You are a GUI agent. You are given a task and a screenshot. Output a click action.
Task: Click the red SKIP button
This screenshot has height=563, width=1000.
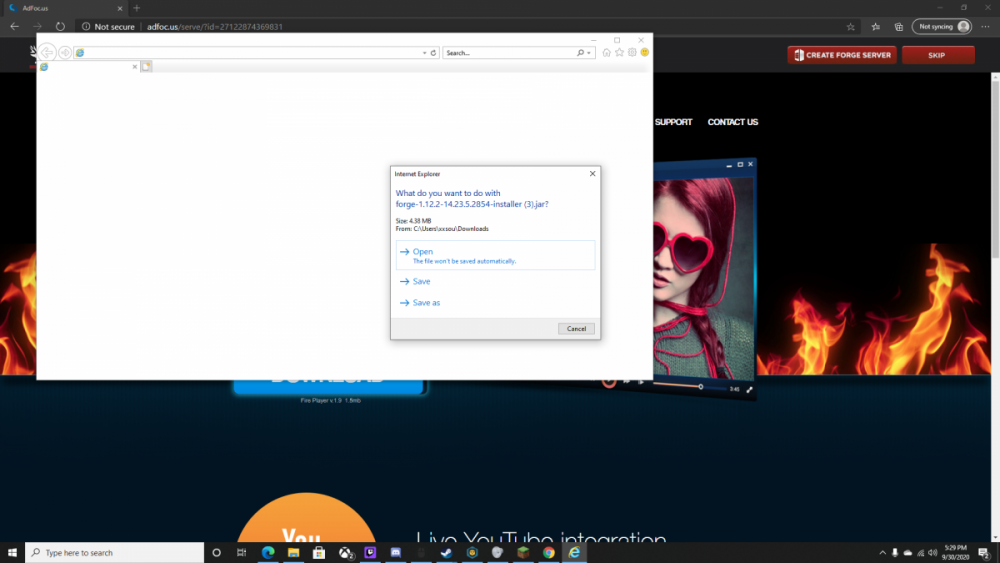937,55
